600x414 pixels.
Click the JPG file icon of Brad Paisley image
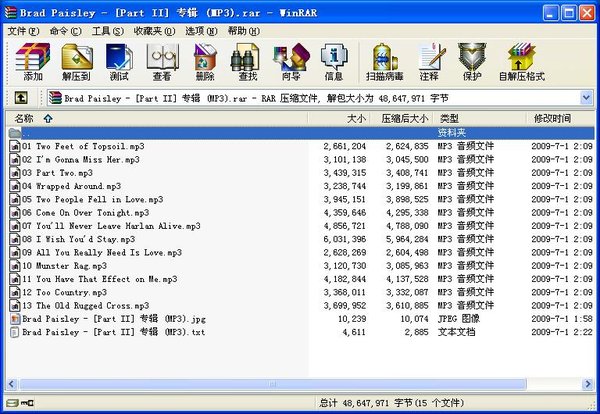tap(15, 319)
